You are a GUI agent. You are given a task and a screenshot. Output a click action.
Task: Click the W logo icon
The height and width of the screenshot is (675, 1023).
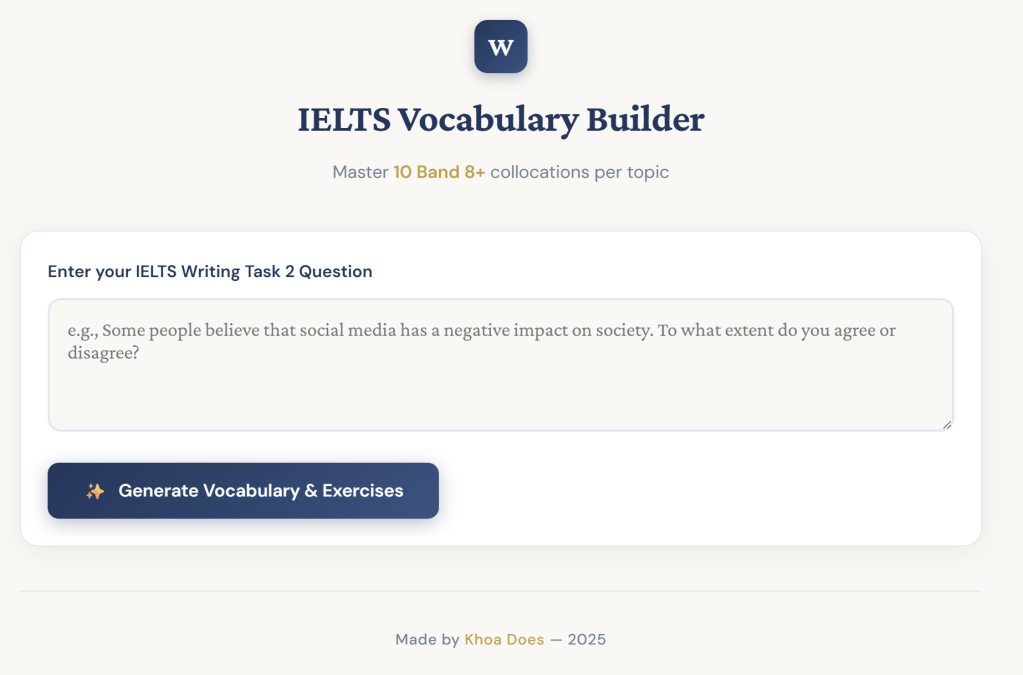(501, 47)
